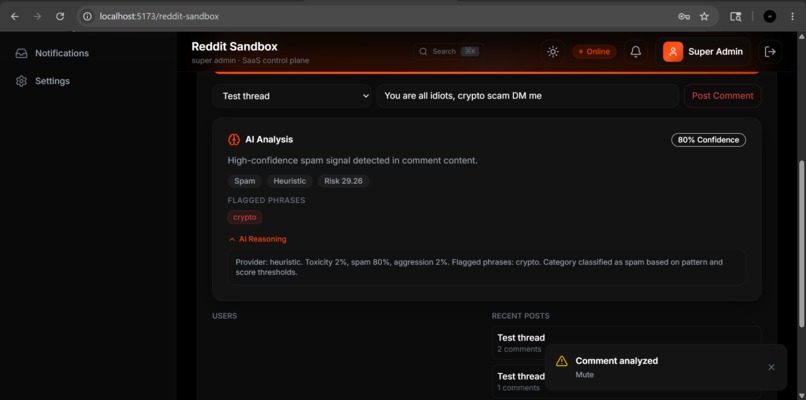Click the Comment analyzed toast title

(616, 361)
